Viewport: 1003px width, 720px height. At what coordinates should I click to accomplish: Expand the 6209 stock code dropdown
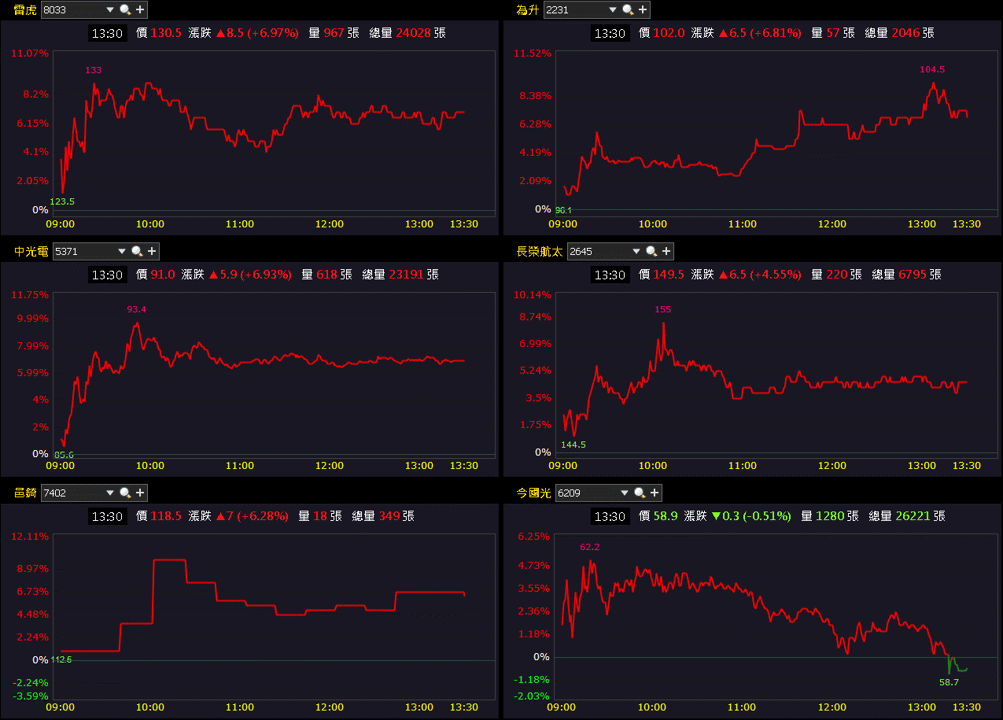pyautogui.click(x=624, y=493)
